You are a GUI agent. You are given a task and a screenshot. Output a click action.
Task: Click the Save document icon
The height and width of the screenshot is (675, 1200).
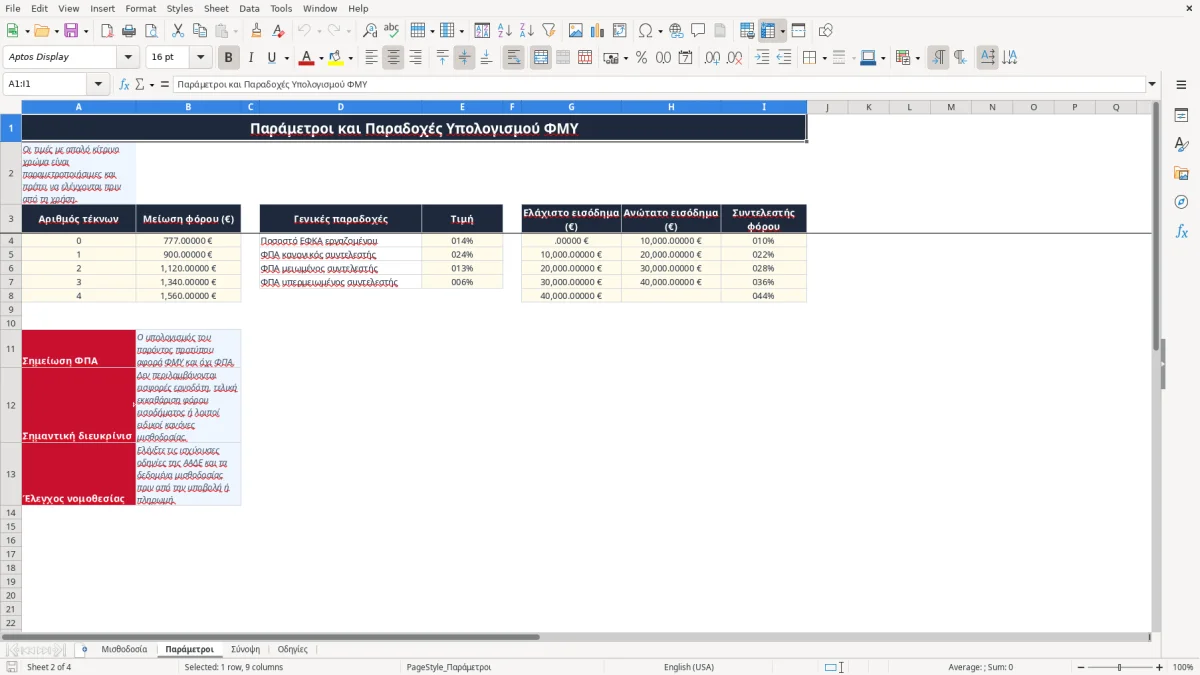click(x=69, y=31)
